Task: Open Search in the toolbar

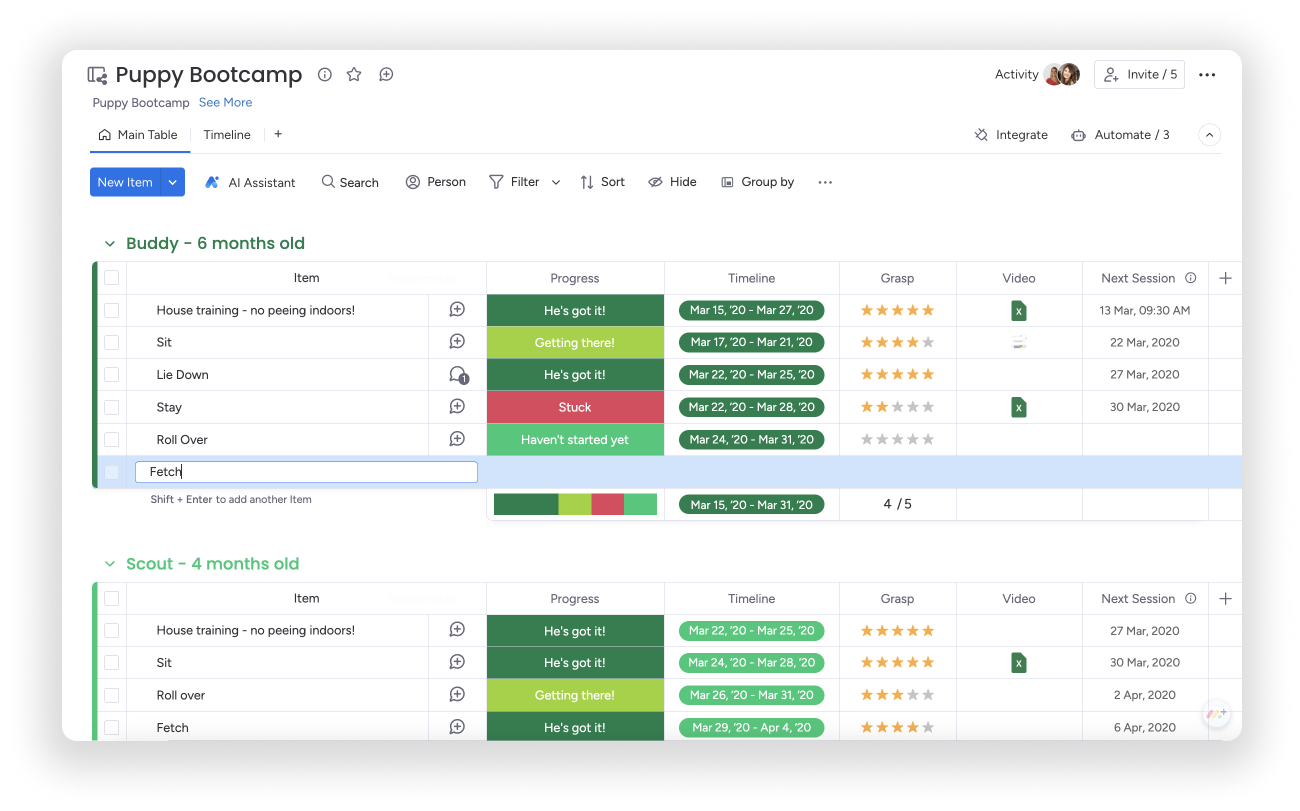Action: pos(350,182)
